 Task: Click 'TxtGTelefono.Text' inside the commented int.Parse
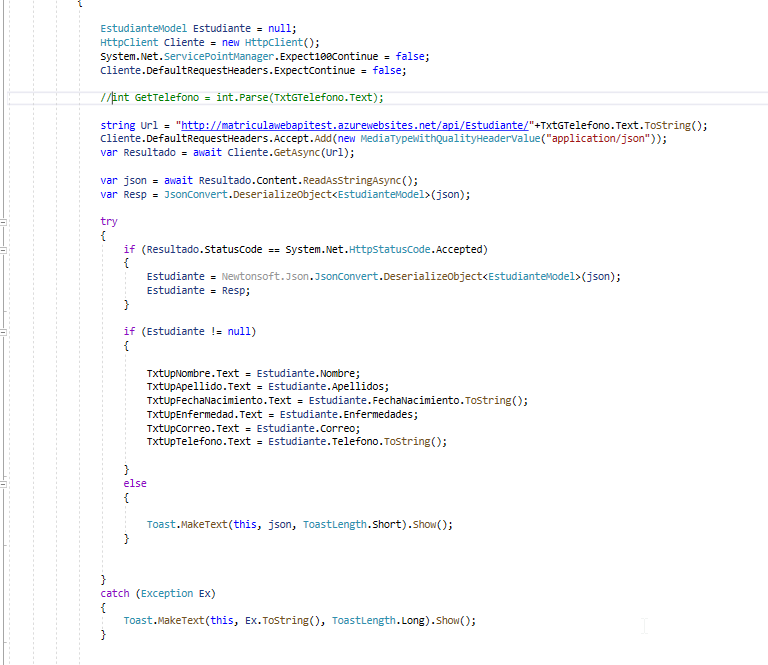pos(323,97)
